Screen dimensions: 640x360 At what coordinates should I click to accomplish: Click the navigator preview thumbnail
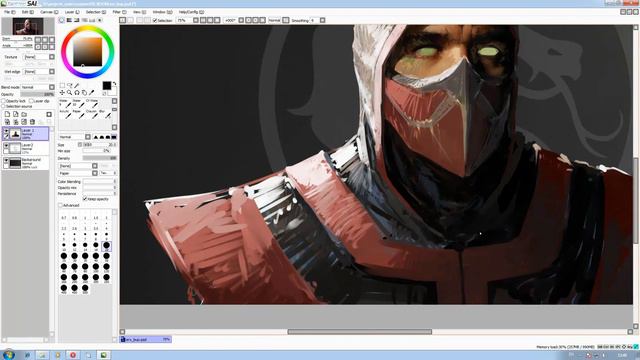click(28, 27)
